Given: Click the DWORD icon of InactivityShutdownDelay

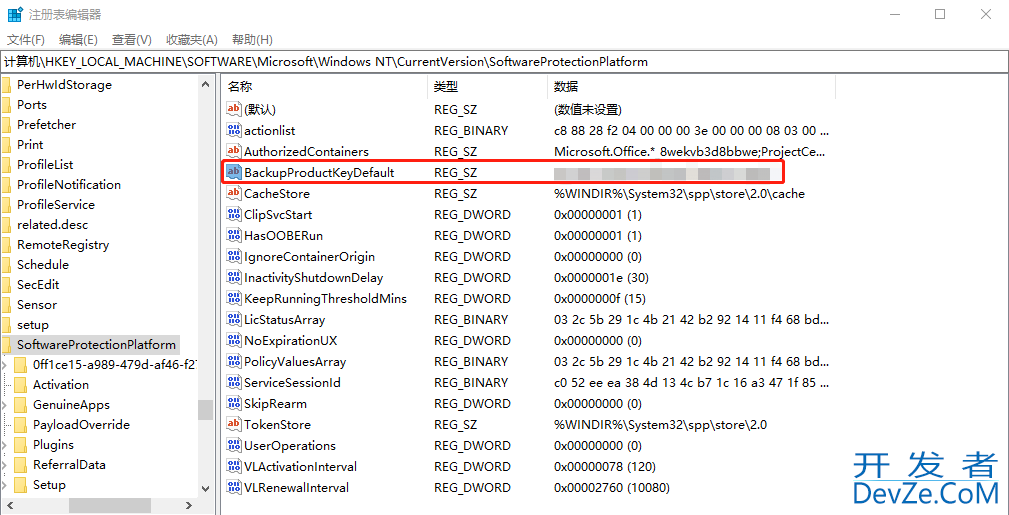Looking at the screenshot, I should pyautogui.click(x=234, y=278).
